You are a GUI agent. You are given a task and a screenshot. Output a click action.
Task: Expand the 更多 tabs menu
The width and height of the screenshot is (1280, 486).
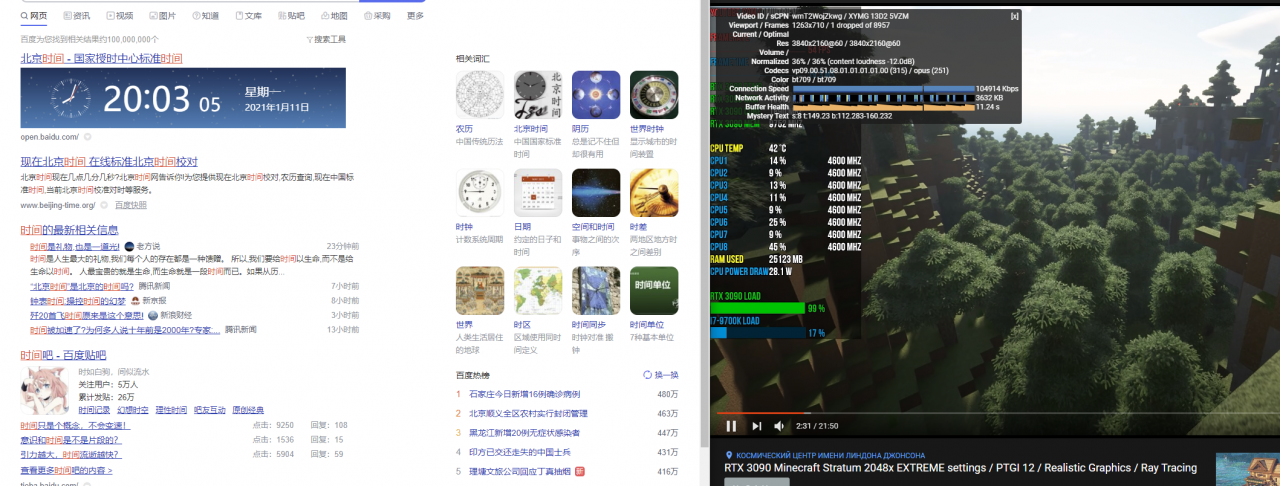(x=415, y=16)
